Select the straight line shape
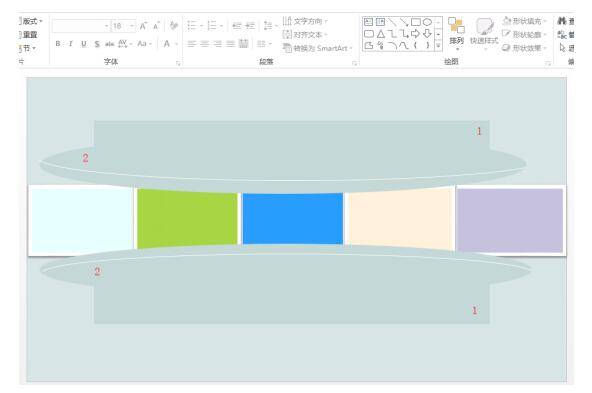The width and height of the screenshot is (592, 393). coord(392,22)
